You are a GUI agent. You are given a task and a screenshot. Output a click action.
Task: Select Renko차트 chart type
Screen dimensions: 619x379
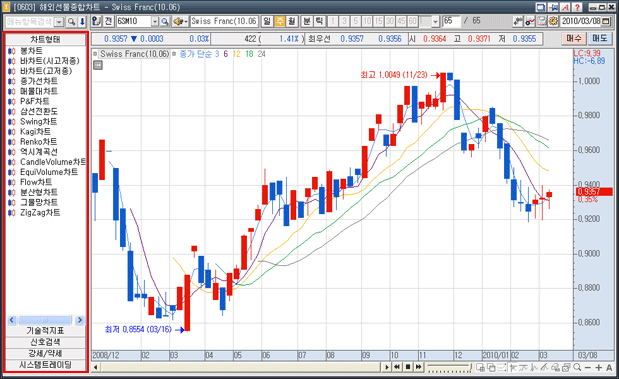[38, 142]
